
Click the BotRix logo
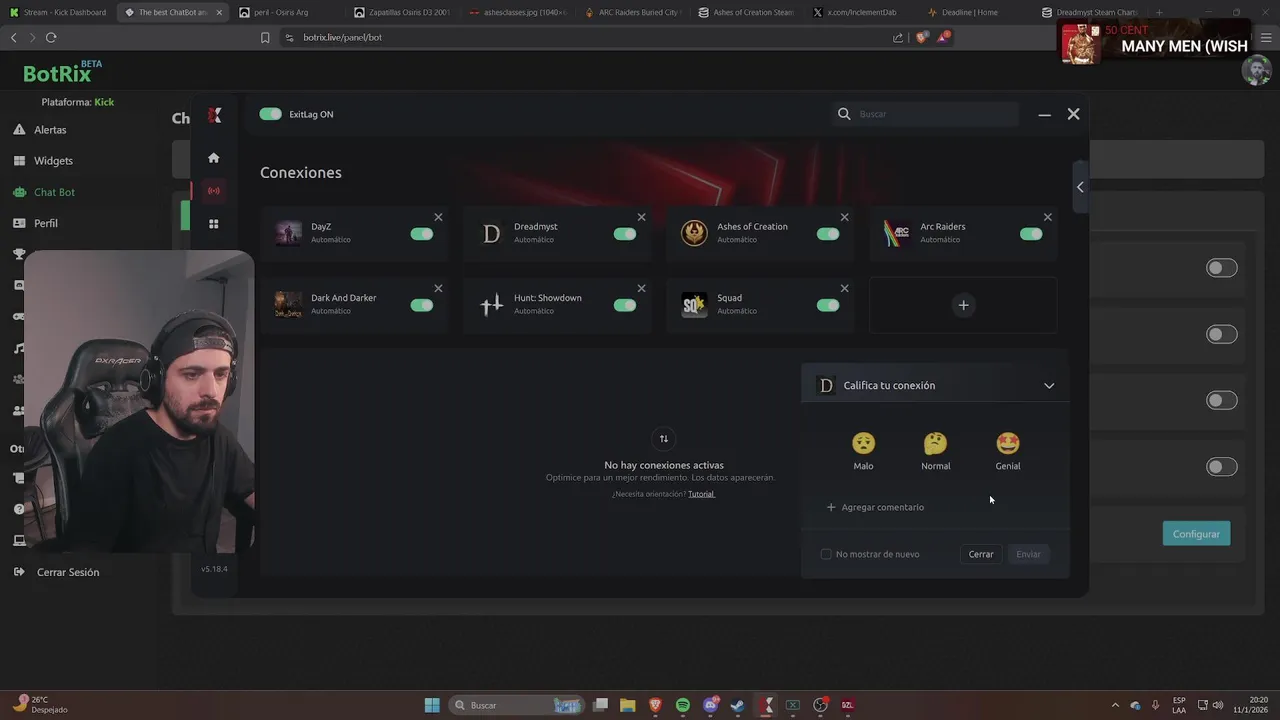(x=62, y=72)
